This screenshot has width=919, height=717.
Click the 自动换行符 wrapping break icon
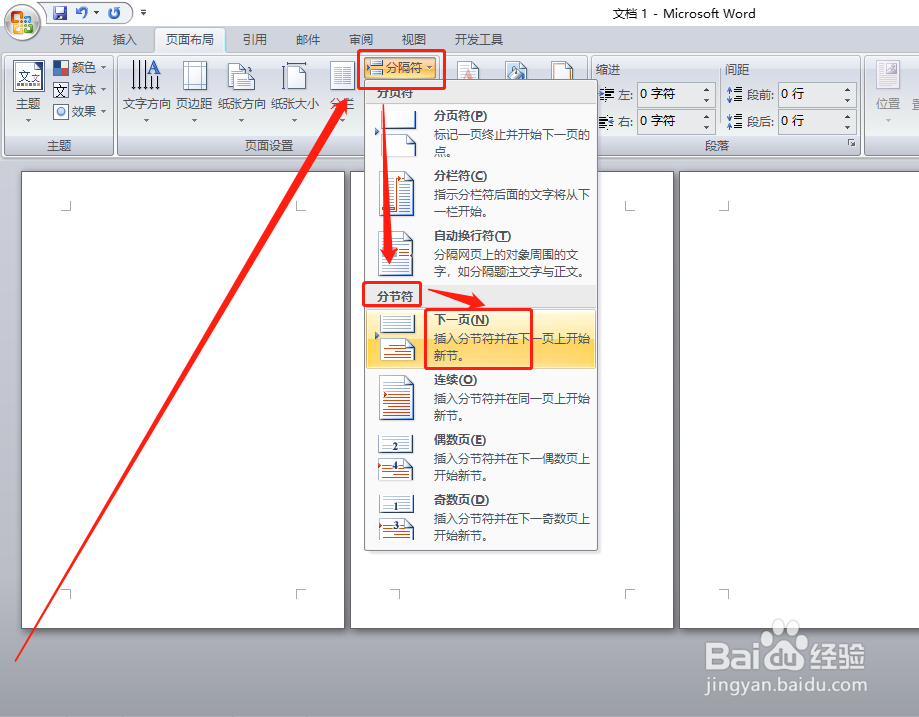tap(397, 254)
